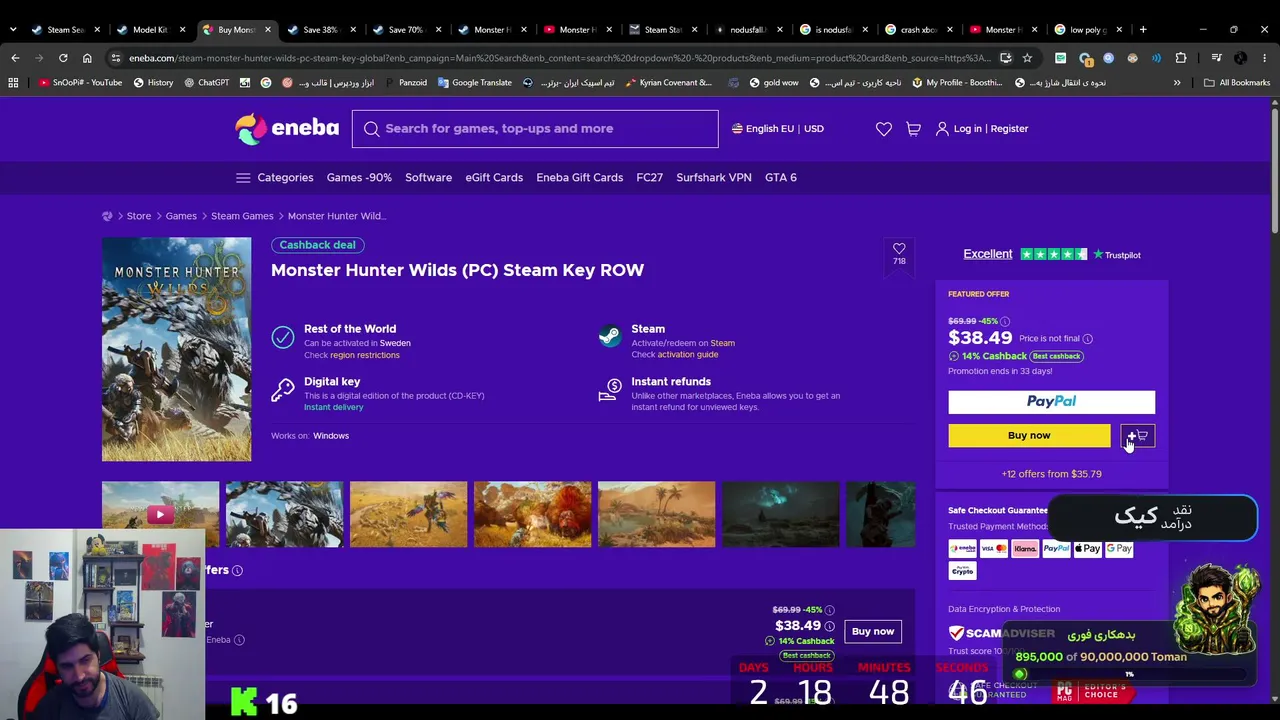Click the browser home icon

tap(87, 58)
